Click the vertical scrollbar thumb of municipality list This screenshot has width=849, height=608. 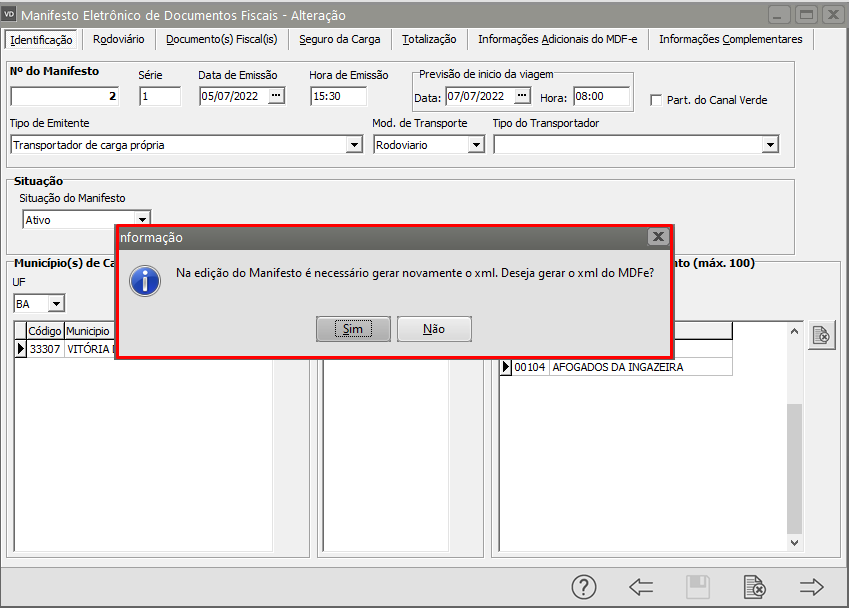794,468
